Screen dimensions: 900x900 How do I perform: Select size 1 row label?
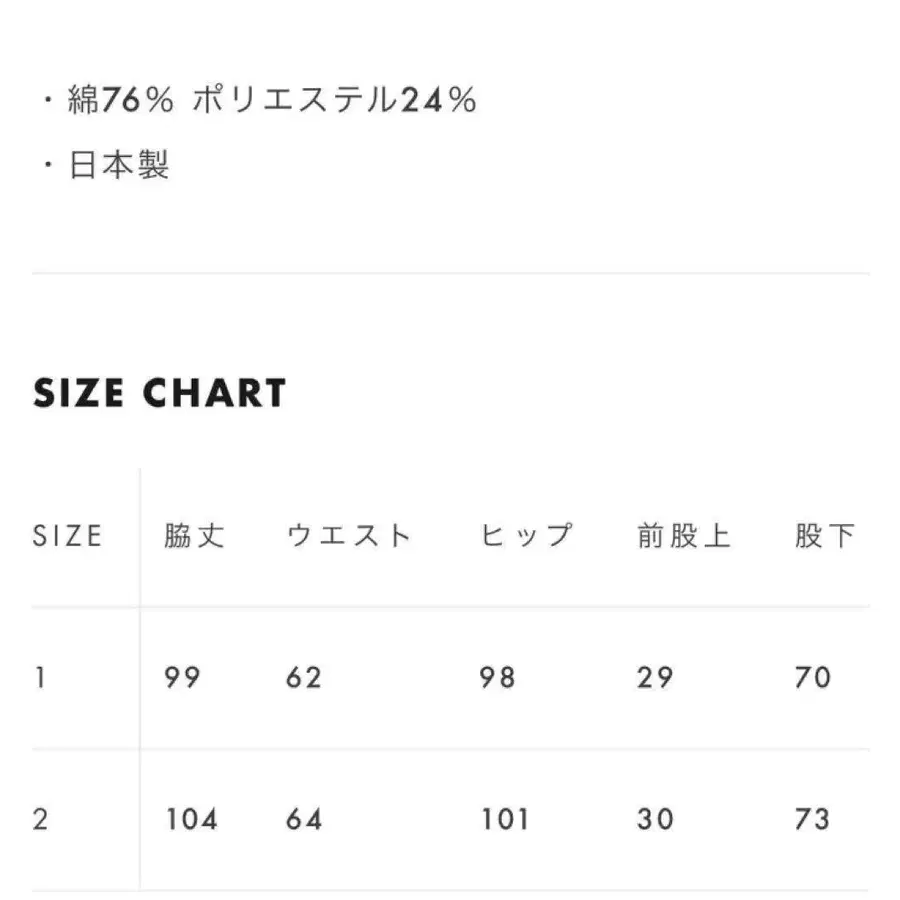(40, 677)
